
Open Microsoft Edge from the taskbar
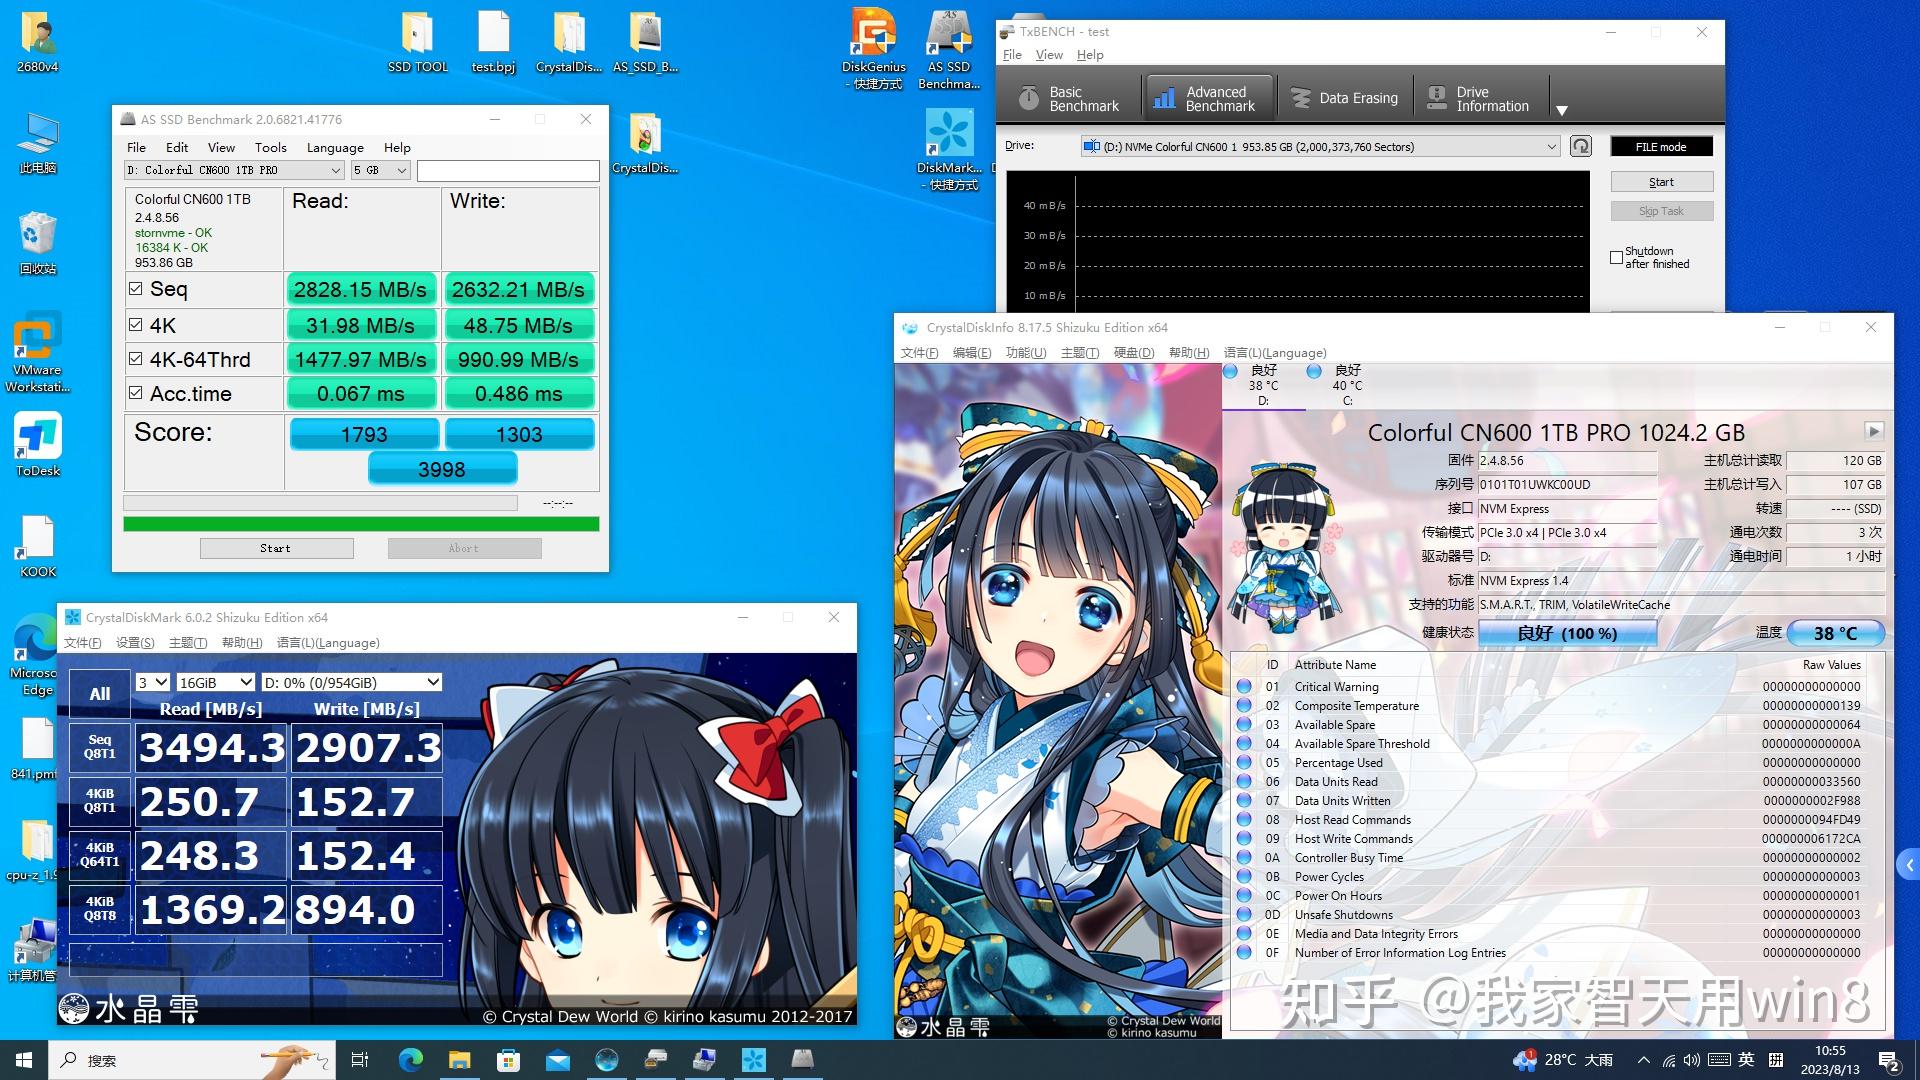click(410, 1060)
